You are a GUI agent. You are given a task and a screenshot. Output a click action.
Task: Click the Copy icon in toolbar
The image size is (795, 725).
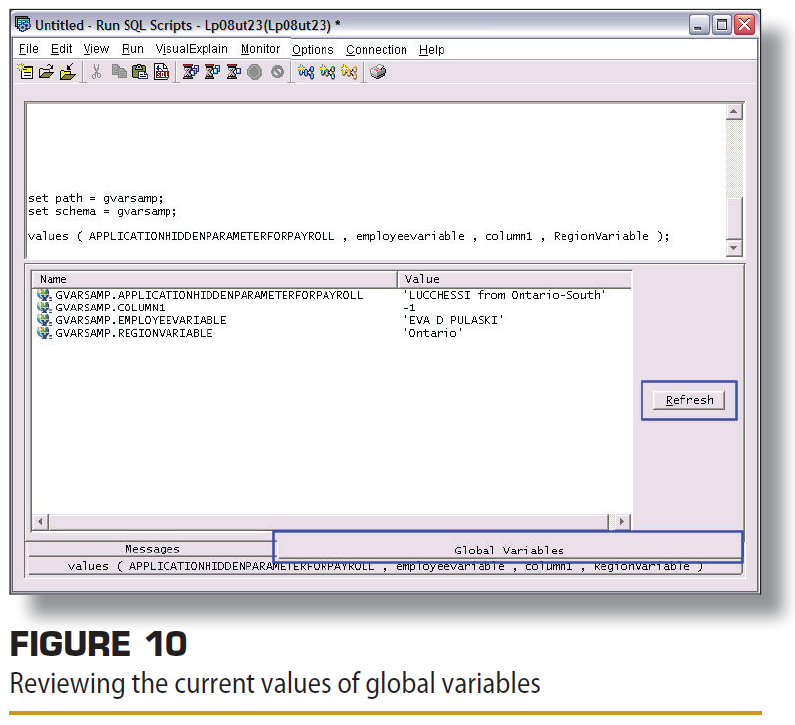119,71
